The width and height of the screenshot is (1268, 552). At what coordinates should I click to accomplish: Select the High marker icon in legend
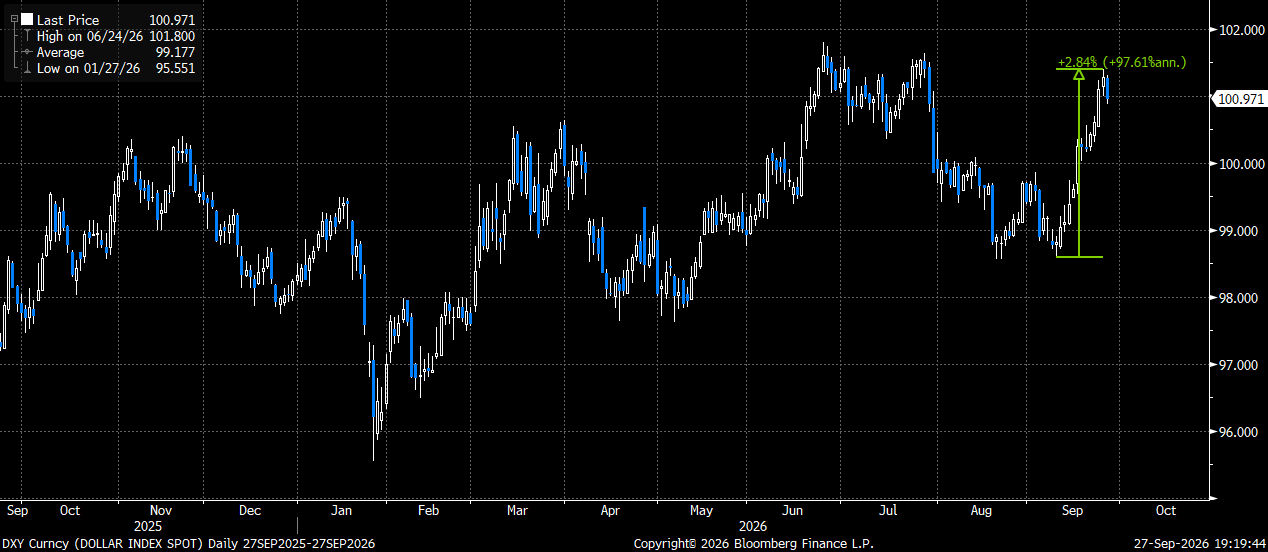tap(26, 36)
